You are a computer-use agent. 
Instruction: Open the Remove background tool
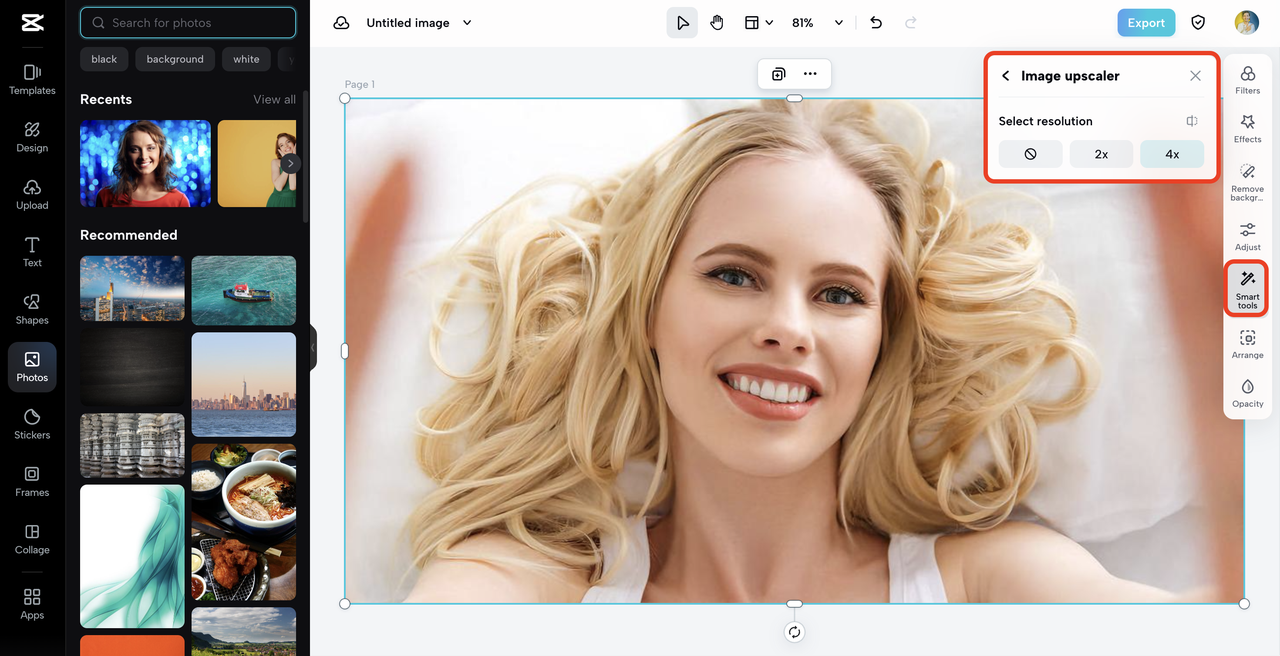1247,183
